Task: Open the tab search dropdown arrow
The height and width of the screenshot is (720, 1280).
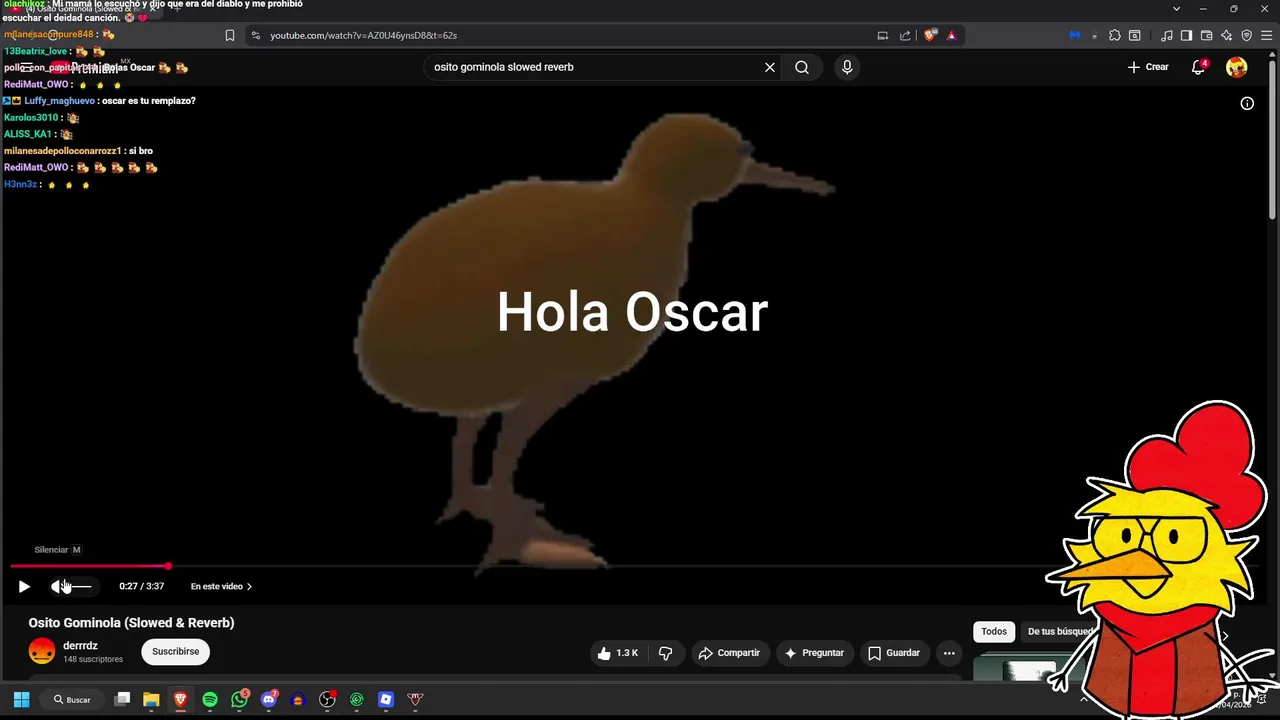Action: 1176,8
